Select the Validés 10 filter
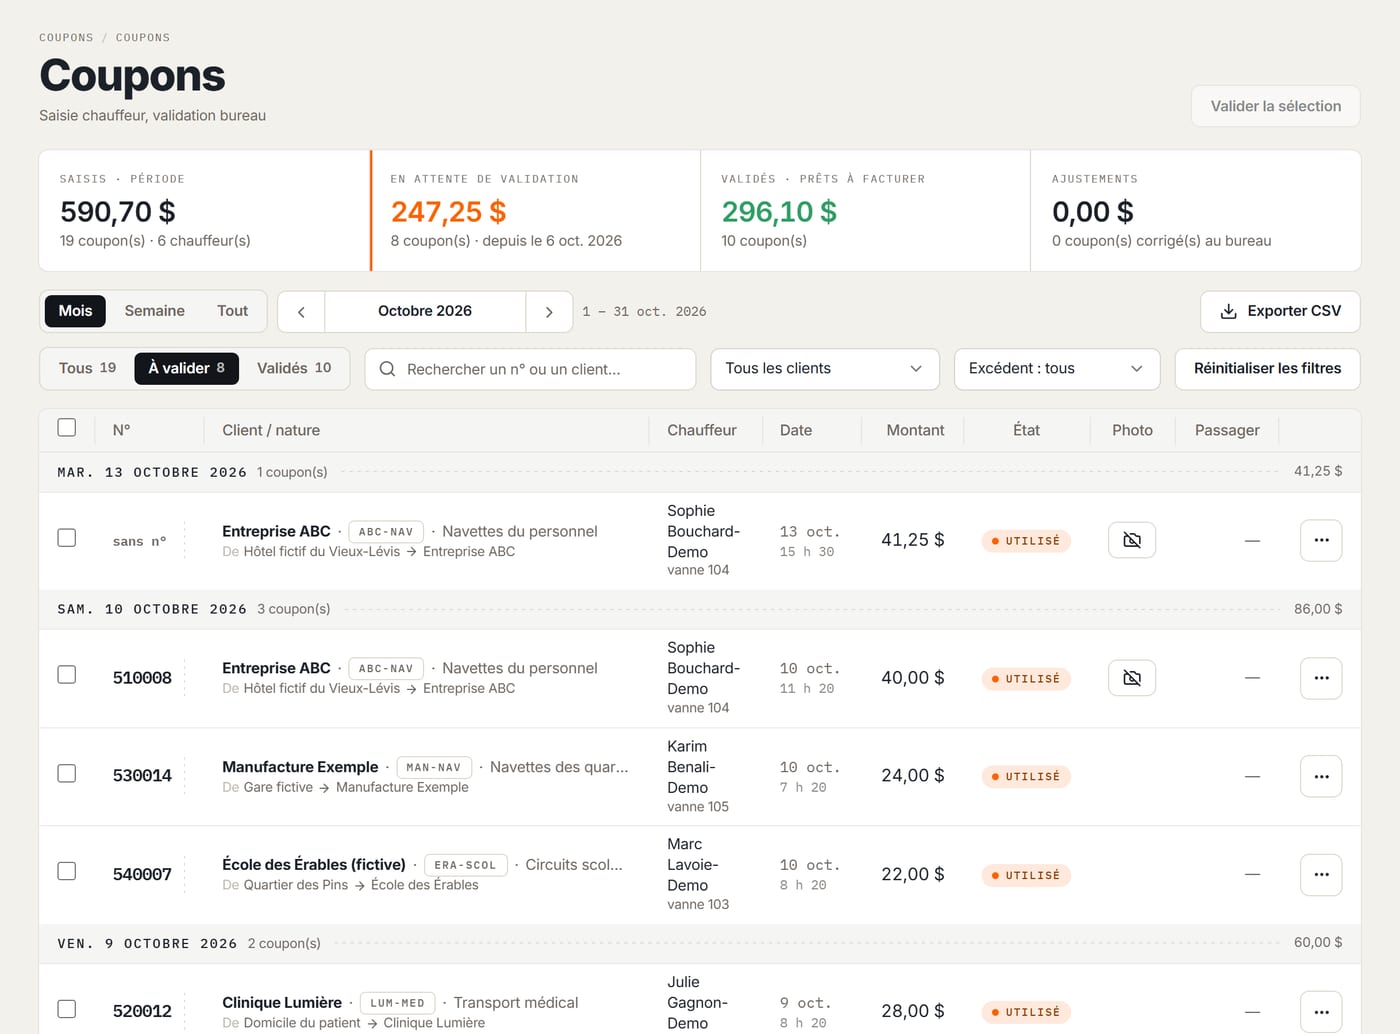This screenshot has width=1400, height=1034. 294,368
